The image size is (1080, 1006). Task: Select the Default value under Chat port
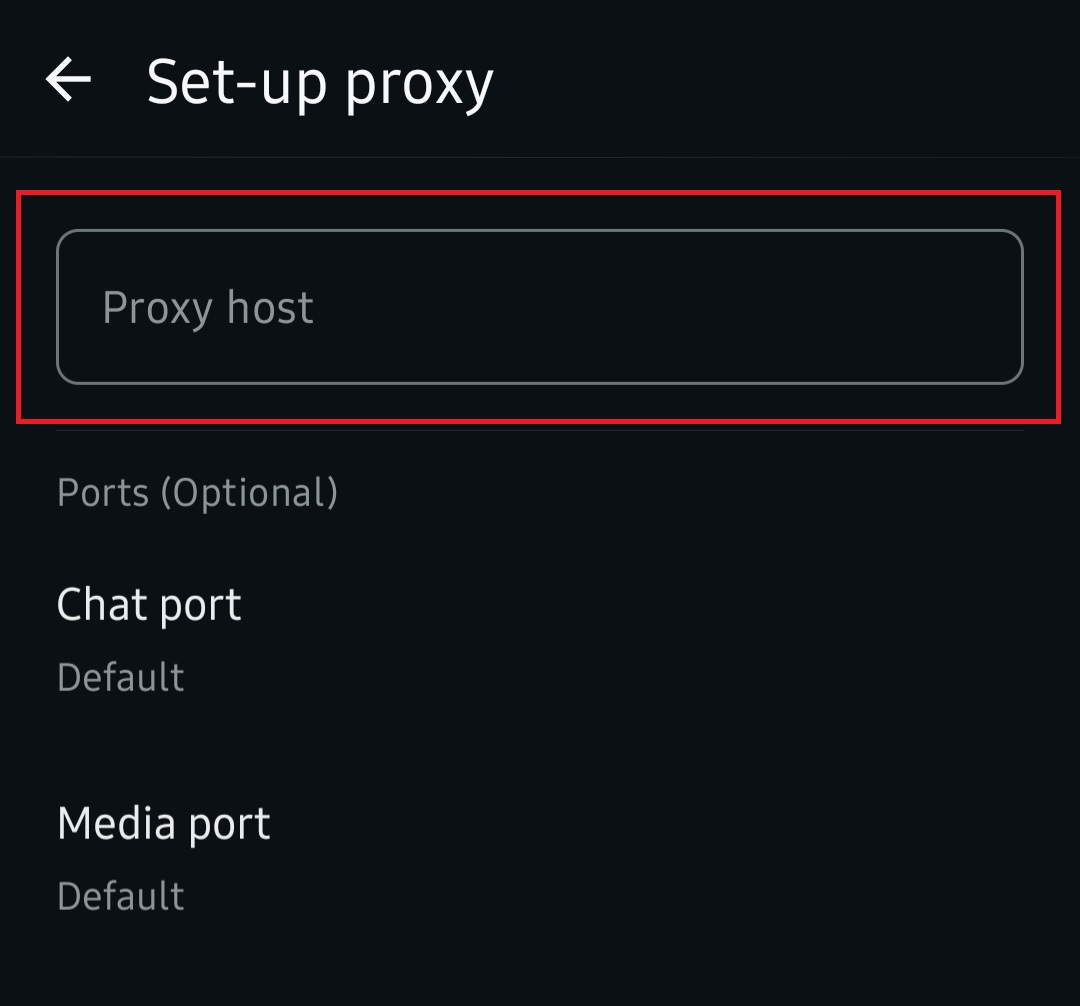click(121, 677)
